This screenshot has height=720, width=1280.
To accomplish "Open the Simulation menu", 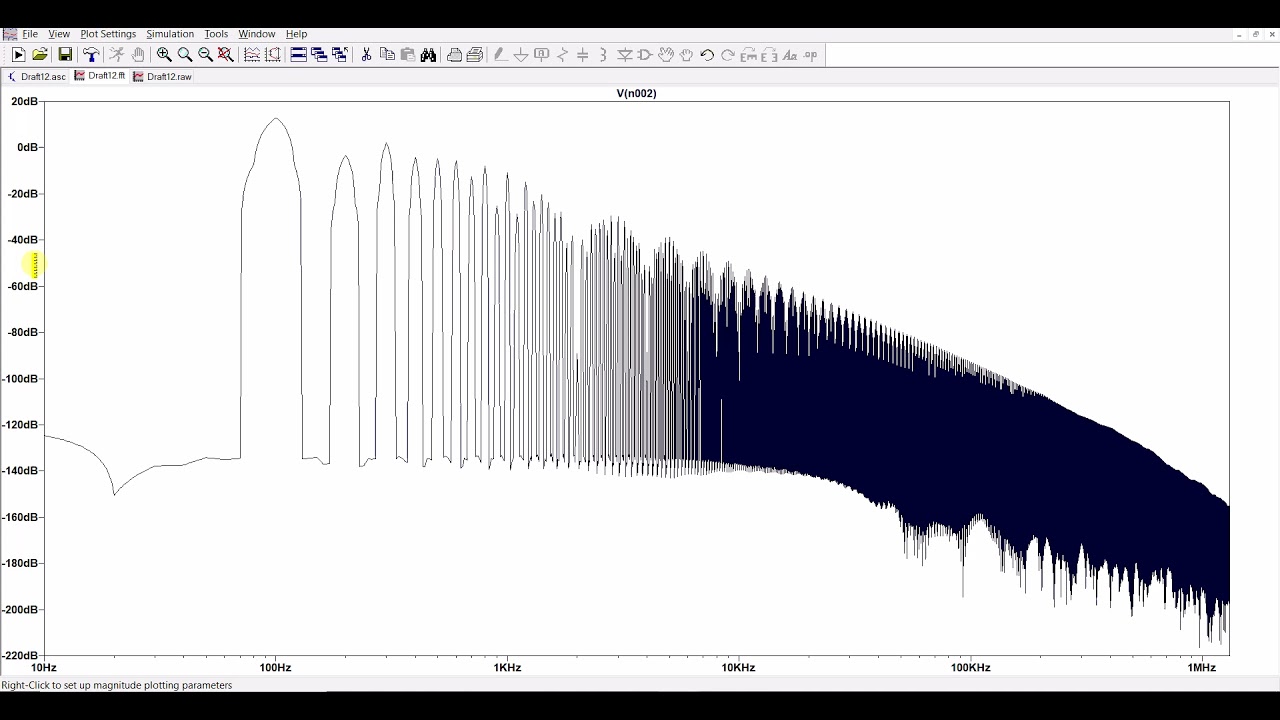I will (170, 34).
